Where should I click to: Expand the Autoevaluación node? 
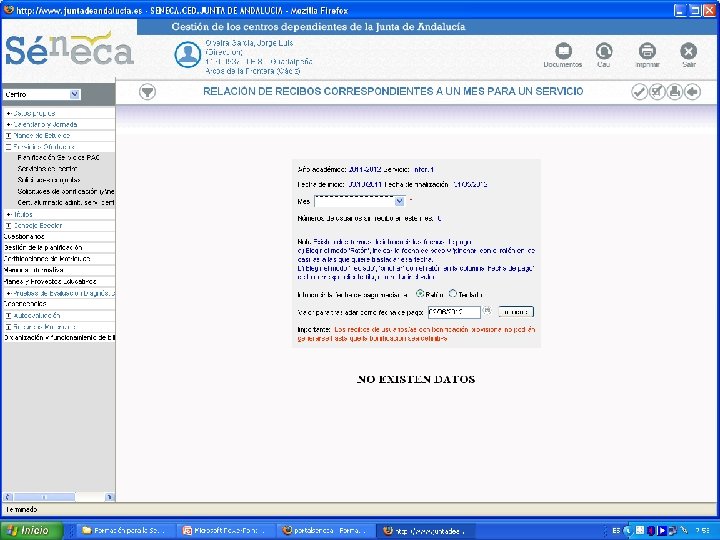[x=9, y=315]
